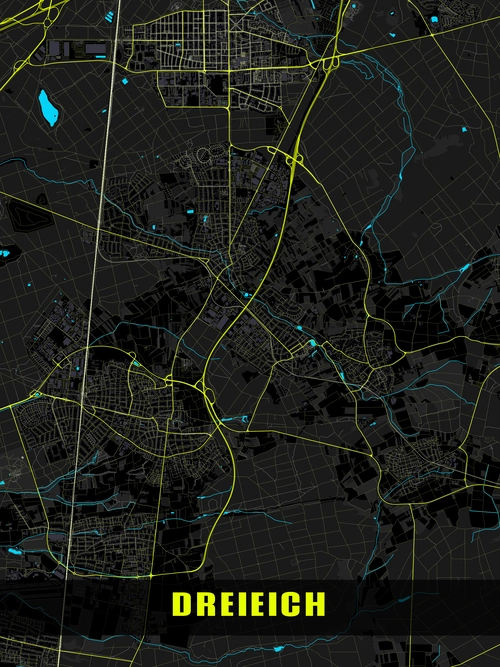This screenshot has width=500, height=667.
Task: Click the bright cyan river widening on the right
Action: pos(465,268)
